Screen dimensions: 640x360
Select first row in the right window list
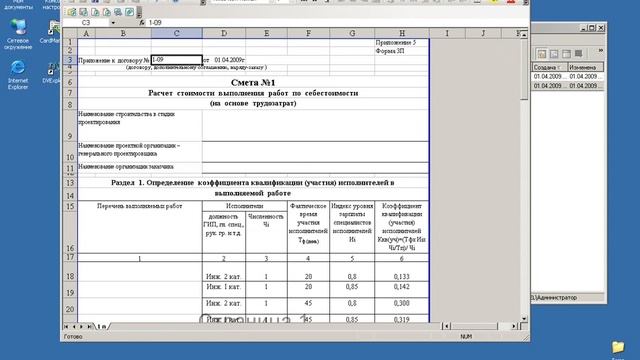click(x=568, y=77)
